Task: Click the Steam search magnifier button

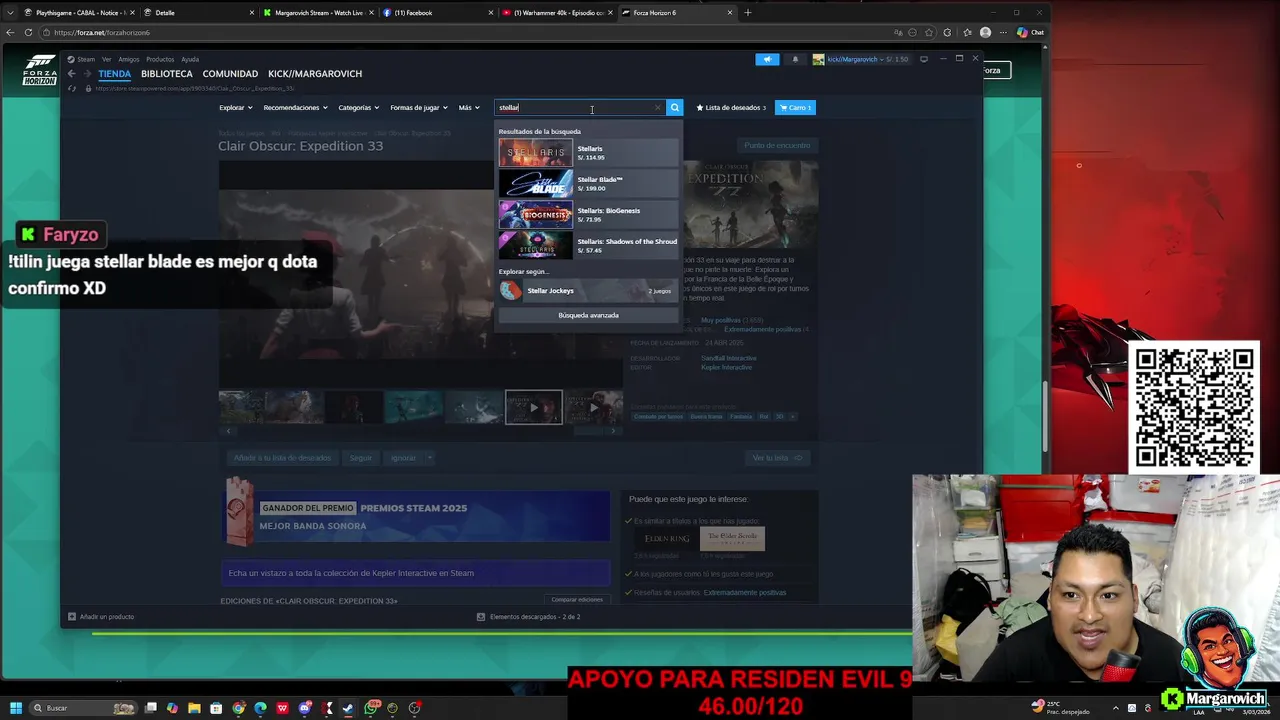Action: [x=674, y=107]
